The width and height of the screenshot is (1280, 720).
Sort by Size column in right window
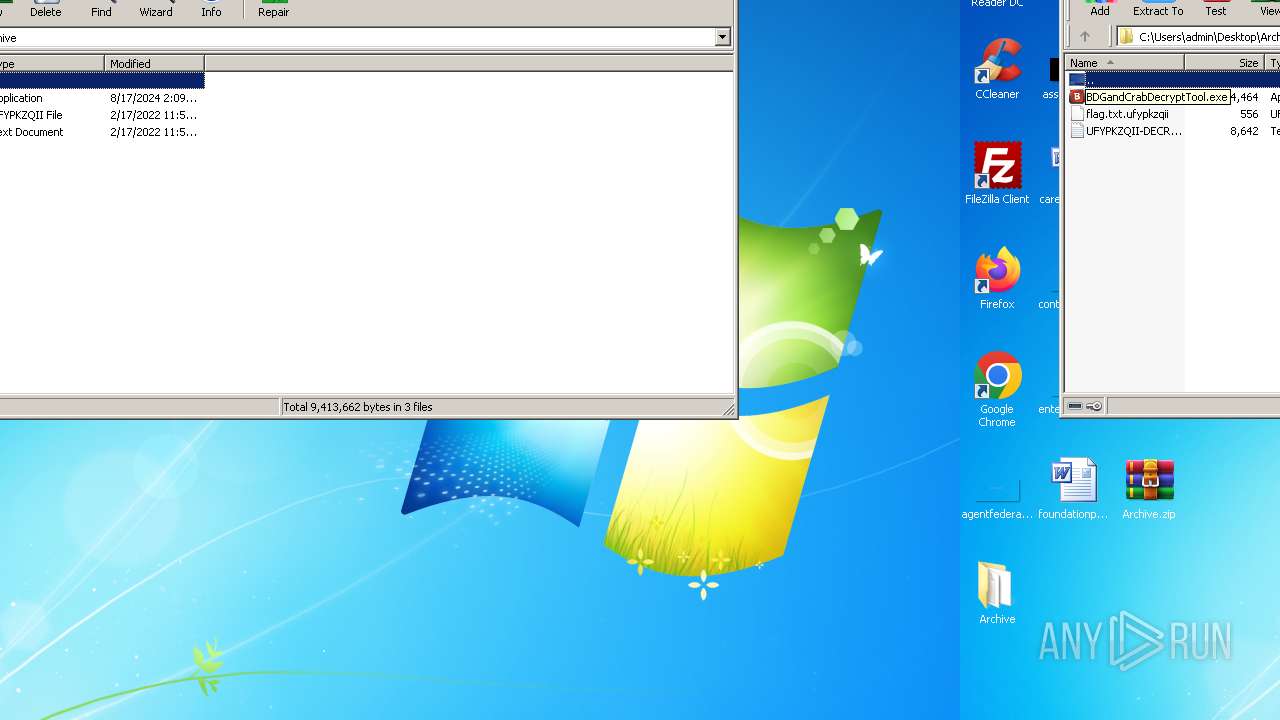click(1224, 62)
